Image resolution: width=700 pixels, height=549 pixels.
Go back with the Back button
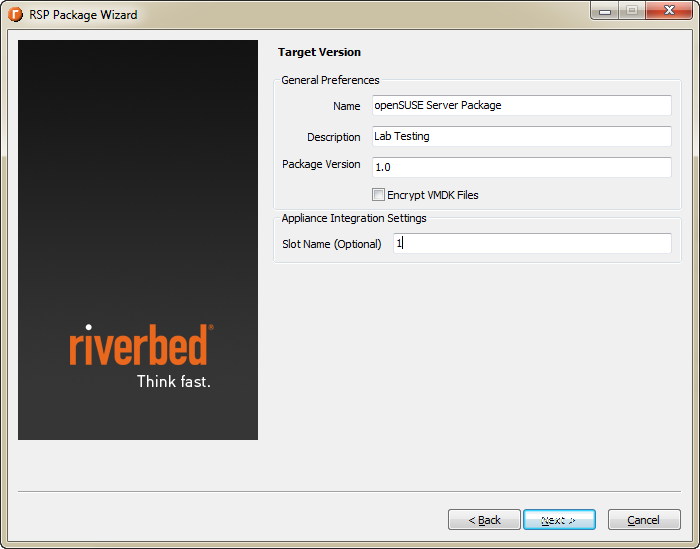[484, 520]
